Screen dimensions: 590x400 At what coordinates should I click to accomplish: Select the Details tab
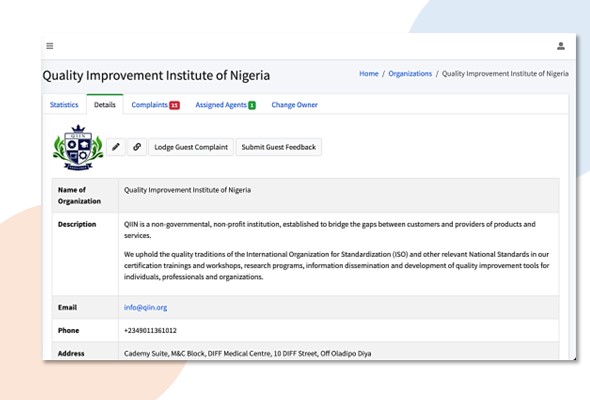(105, 105)
